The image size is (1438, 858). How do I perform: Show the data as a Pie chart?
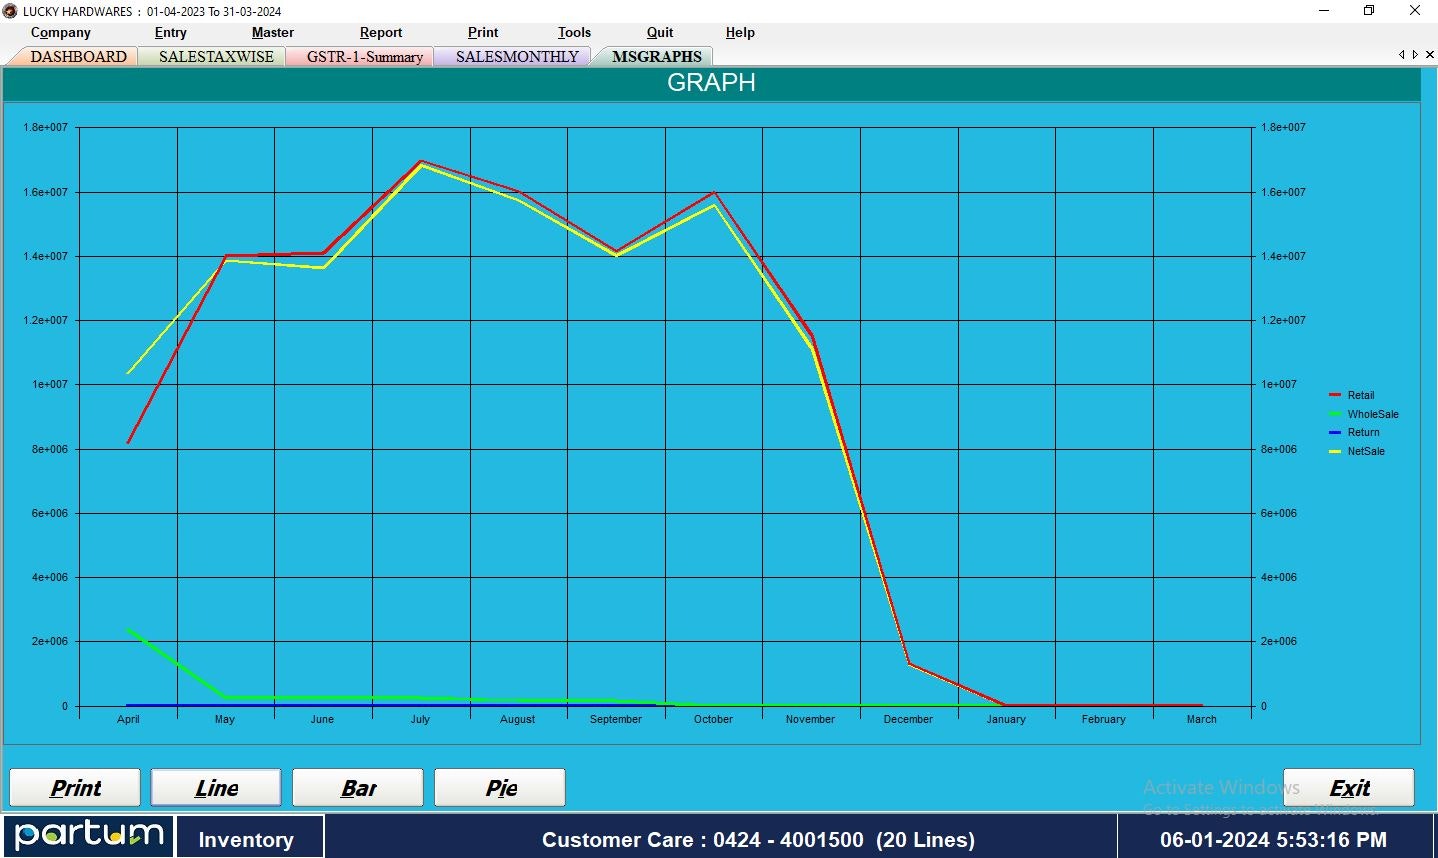(x=499, y=788)
